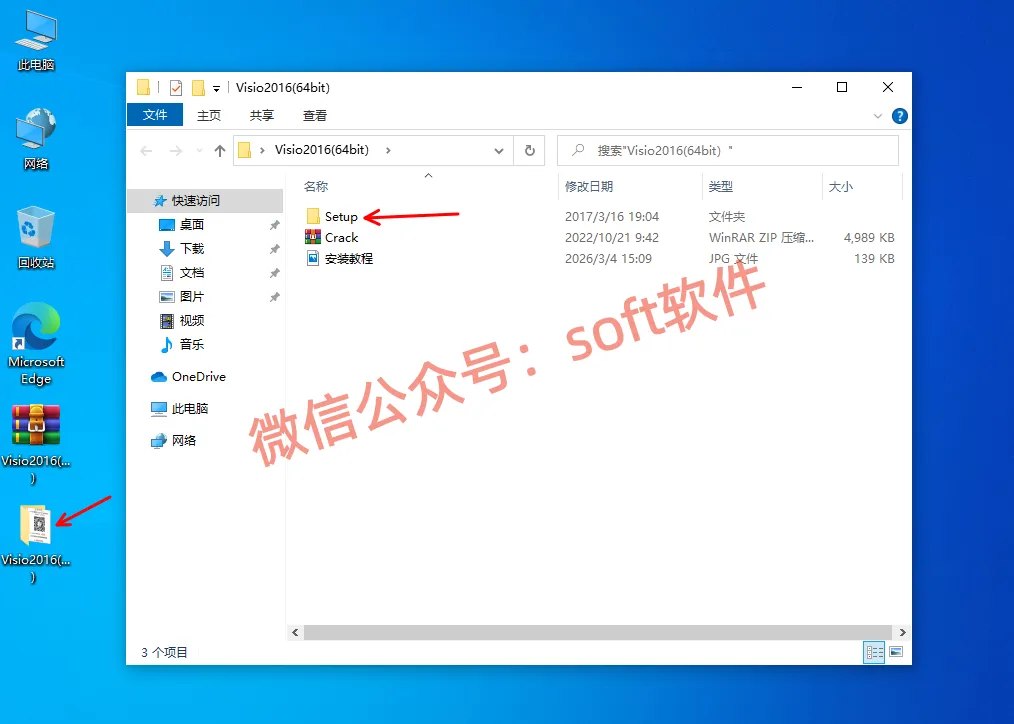Screen dimensions: 1014x724
Task: Click the 文件夹 type cell
Action: coord(727,217)
